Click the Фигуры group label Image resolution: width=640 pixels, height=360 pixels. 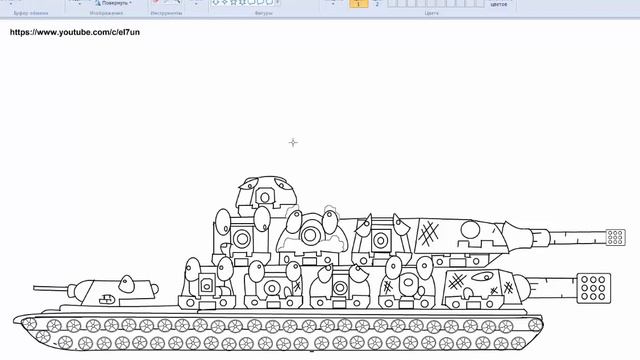[x=263, y=13]
